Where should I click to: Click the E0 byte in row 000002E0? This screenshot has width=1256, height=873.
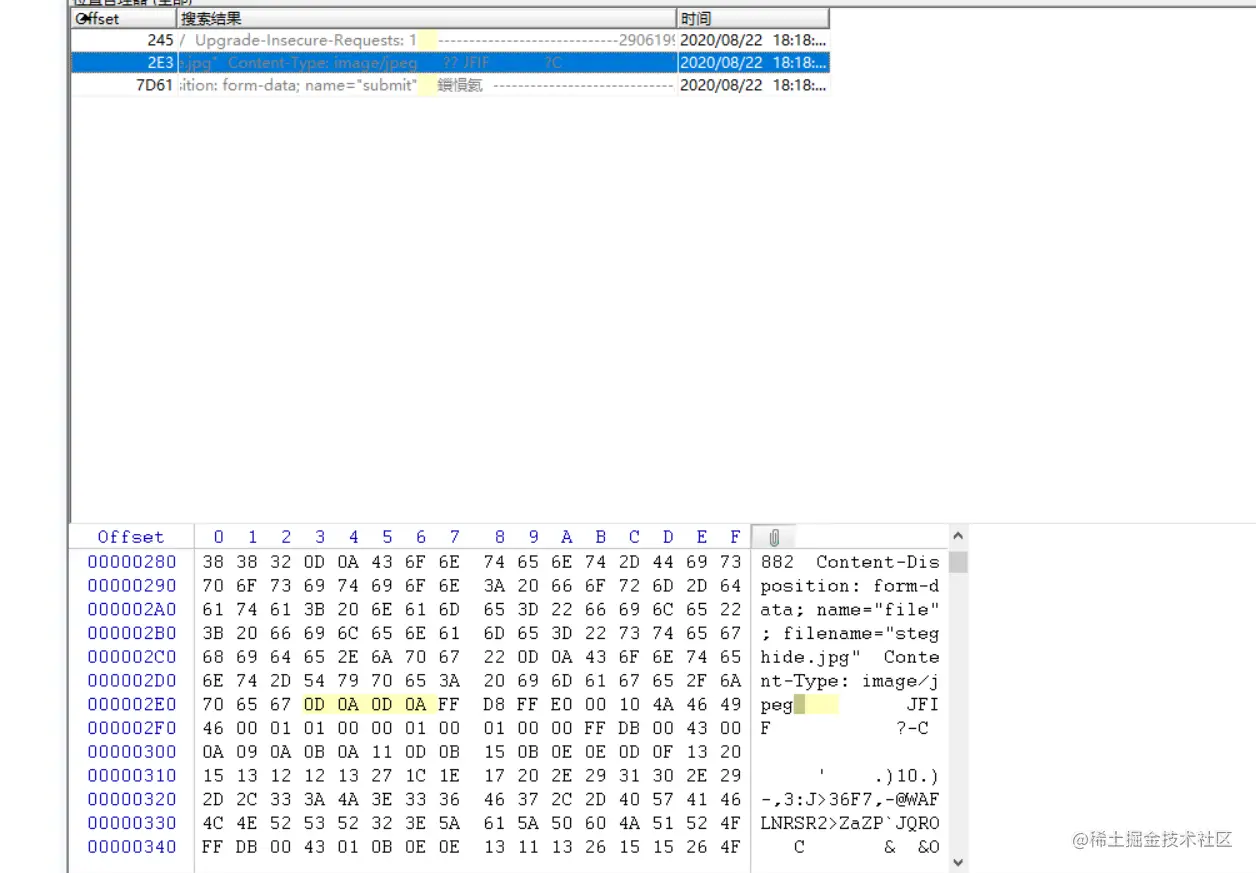562,704
